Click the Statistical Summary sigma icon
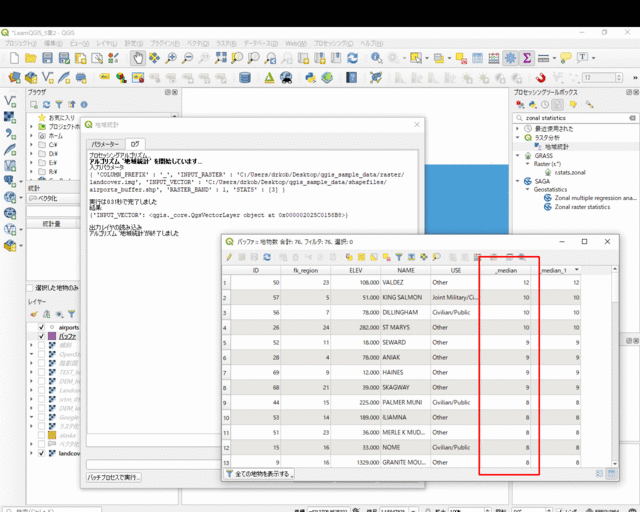 pos(527,58)
